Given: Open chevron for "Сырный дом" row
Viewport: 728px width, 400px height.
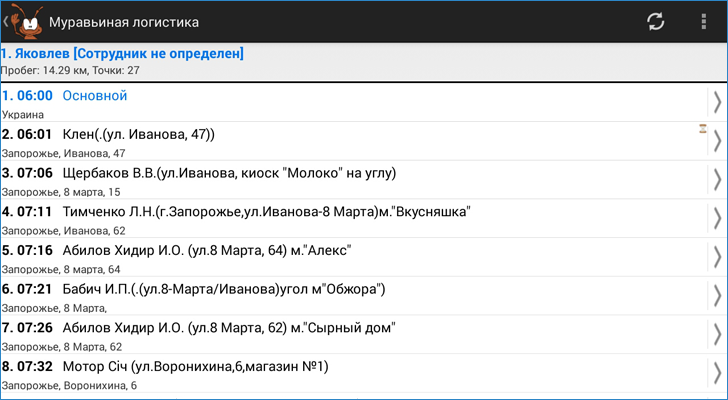Looking at the screenshot, I should tap(717, 335).
